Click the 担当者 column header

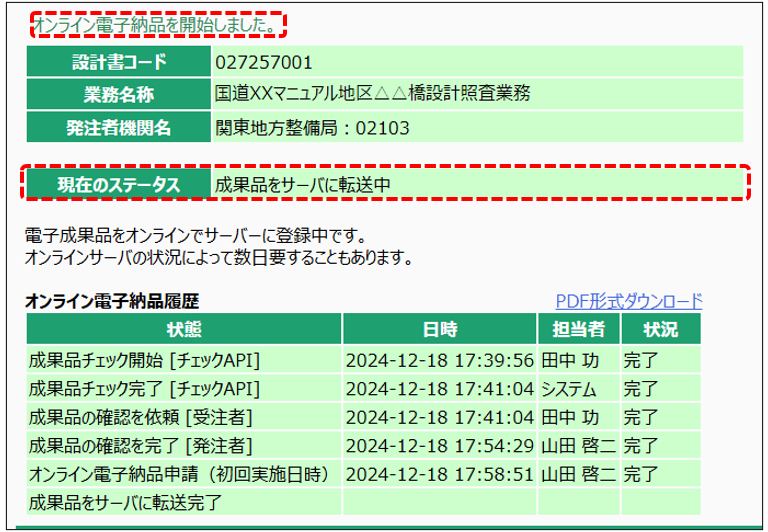pyautogui.click(x=578, y=328)
